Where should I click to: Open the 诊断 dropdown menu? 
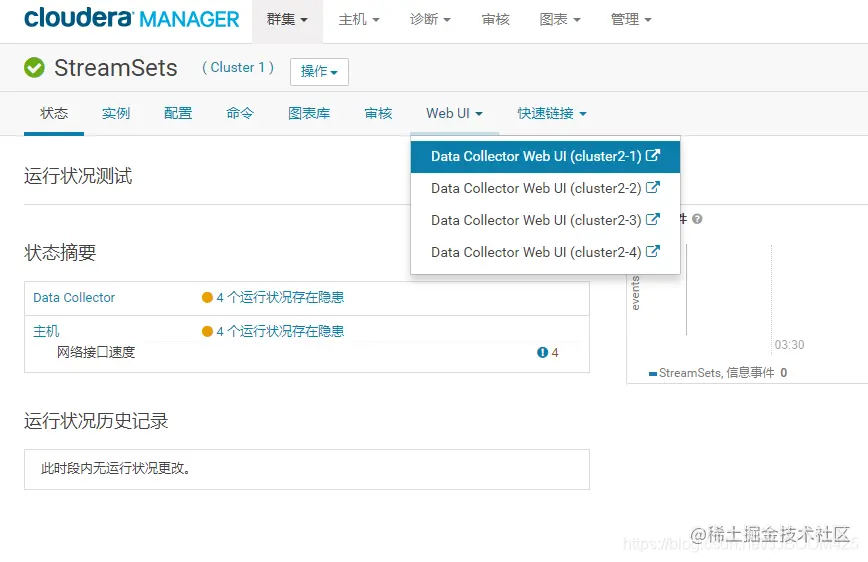click(x=430, y=20)
